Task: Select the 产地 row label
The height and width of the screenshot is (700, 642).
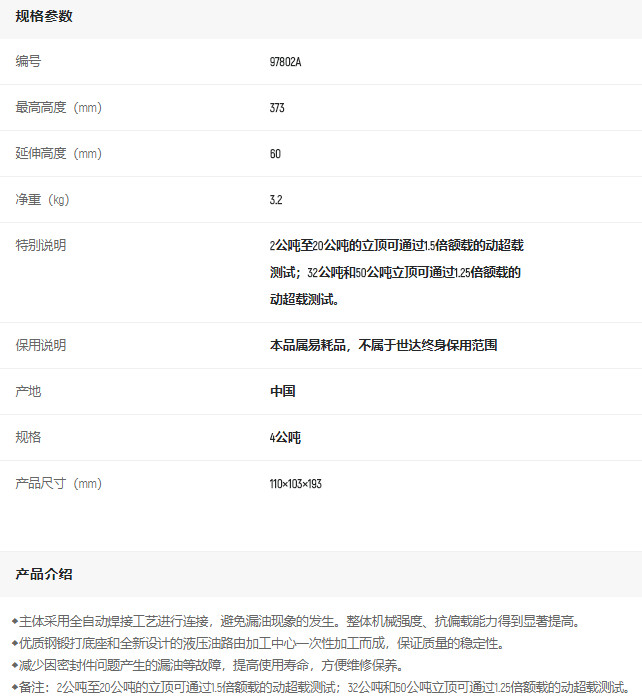Action: (x=29, y=391)
